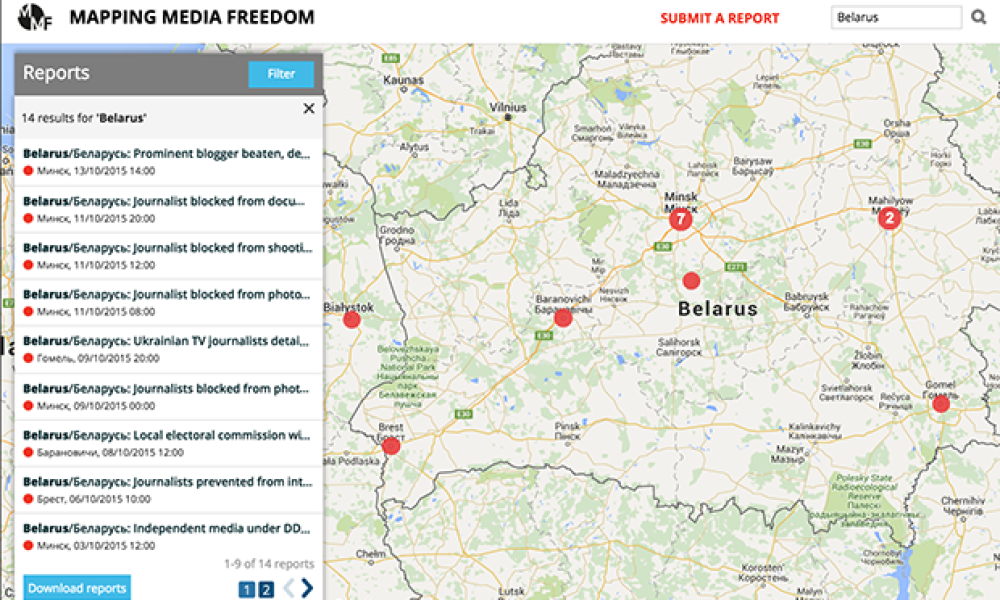Click the Minsk cluster marker showing 7
The height and width of the screenshot is (600, 1000).
(x=680, y=219)
